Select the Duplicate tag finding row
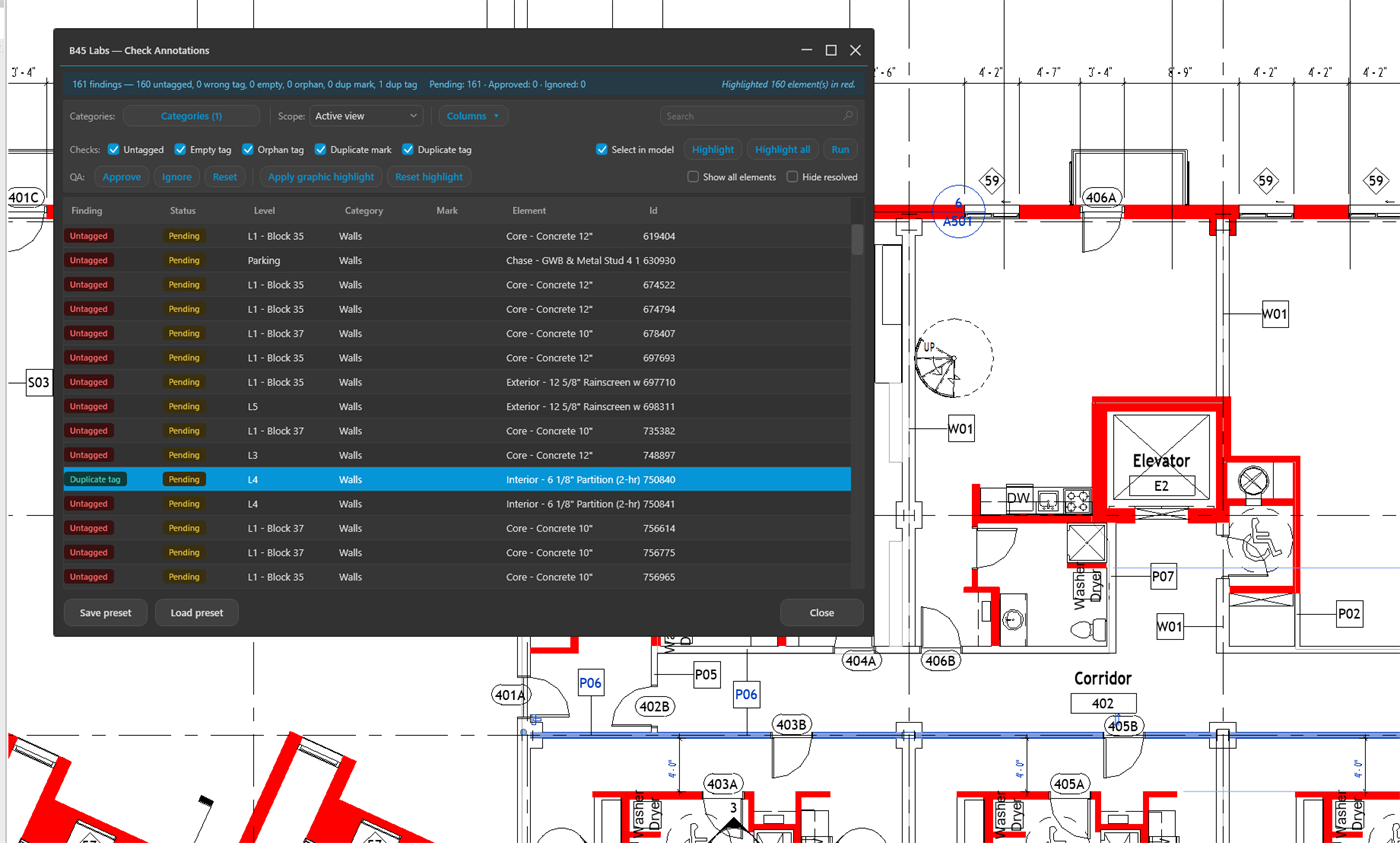1400x843 pixels. pyautogui.click(x=457, y=479)
